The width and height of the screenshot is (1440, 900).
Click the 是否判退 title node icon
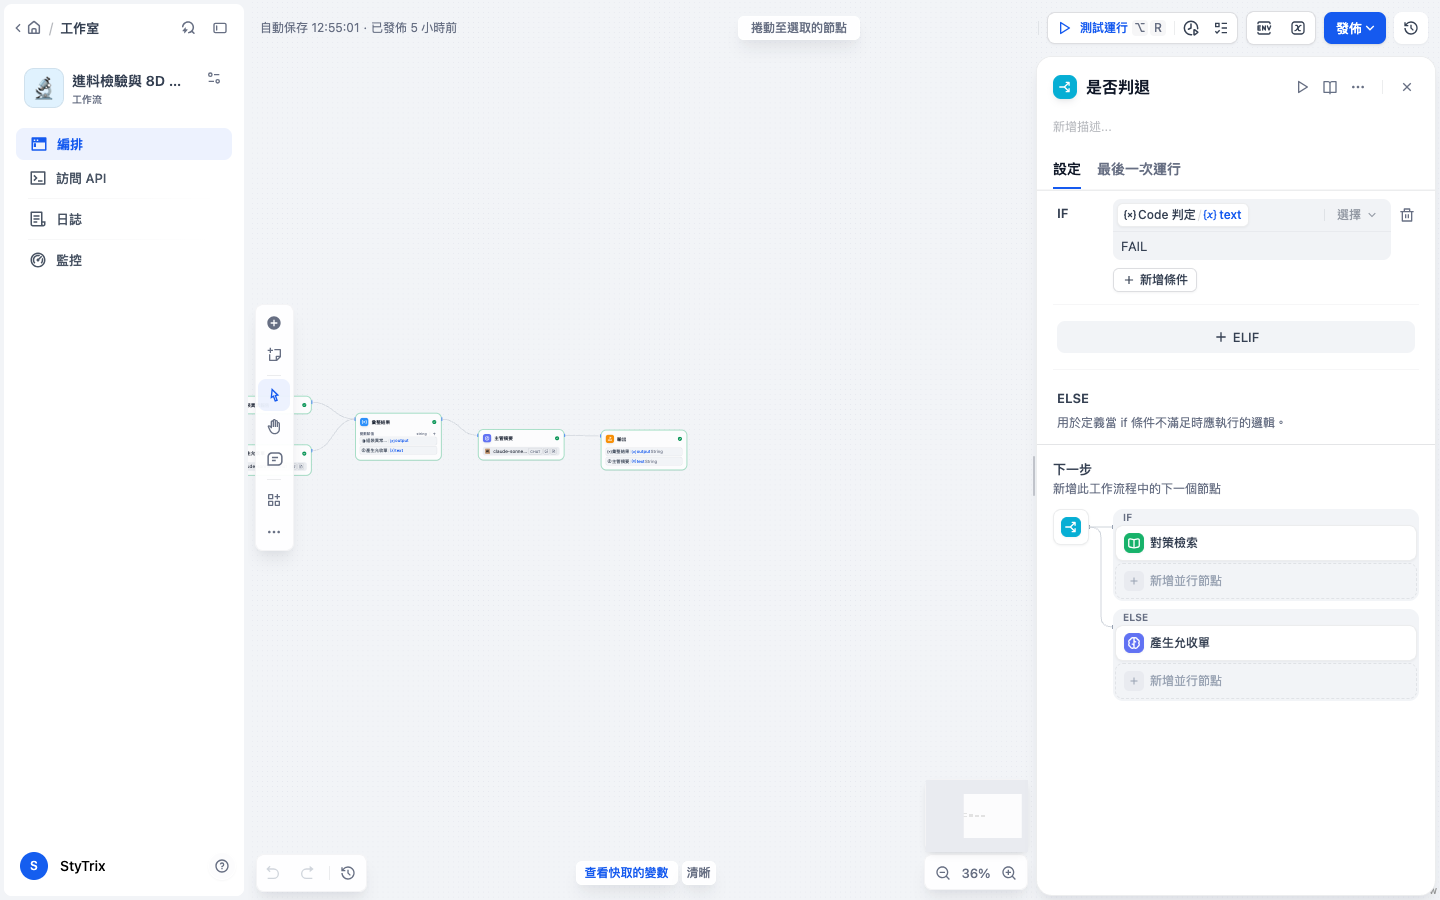tap(1065, 87)
